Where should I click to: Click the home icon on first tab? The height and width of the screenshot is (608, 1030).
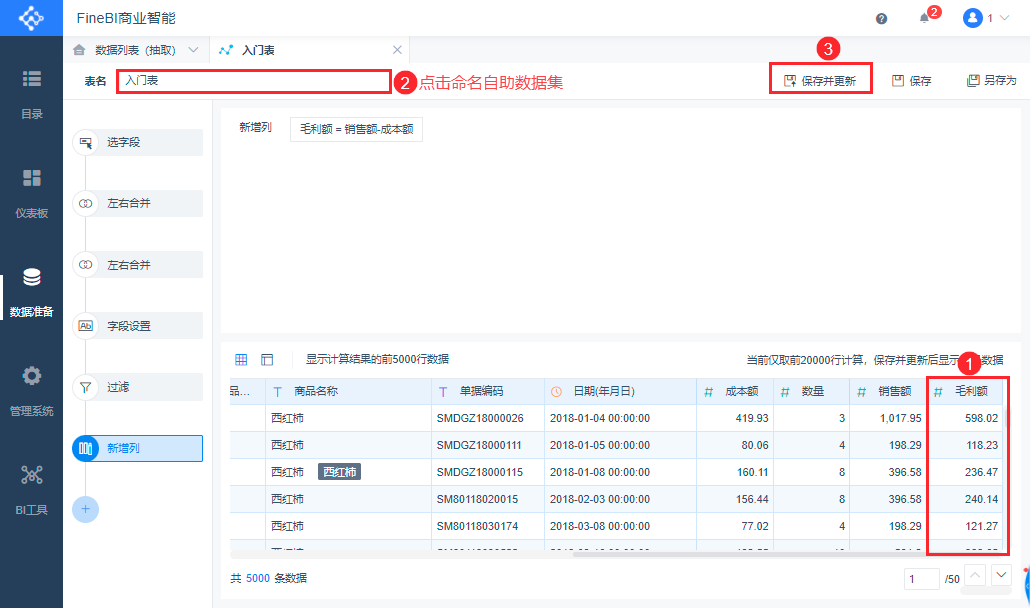(79, 50)
